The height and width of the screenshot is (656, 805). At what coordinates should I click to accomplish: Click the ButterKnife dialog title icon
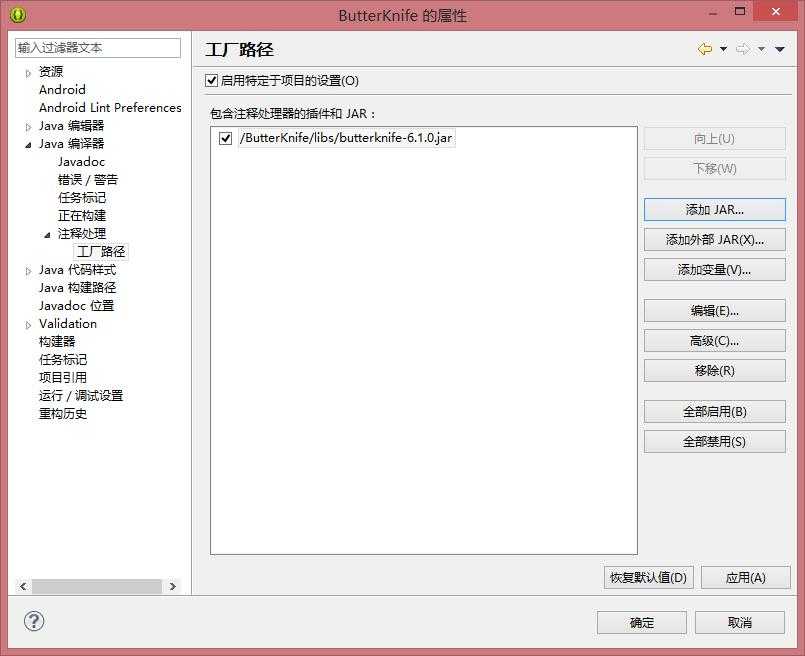(18, 15)
